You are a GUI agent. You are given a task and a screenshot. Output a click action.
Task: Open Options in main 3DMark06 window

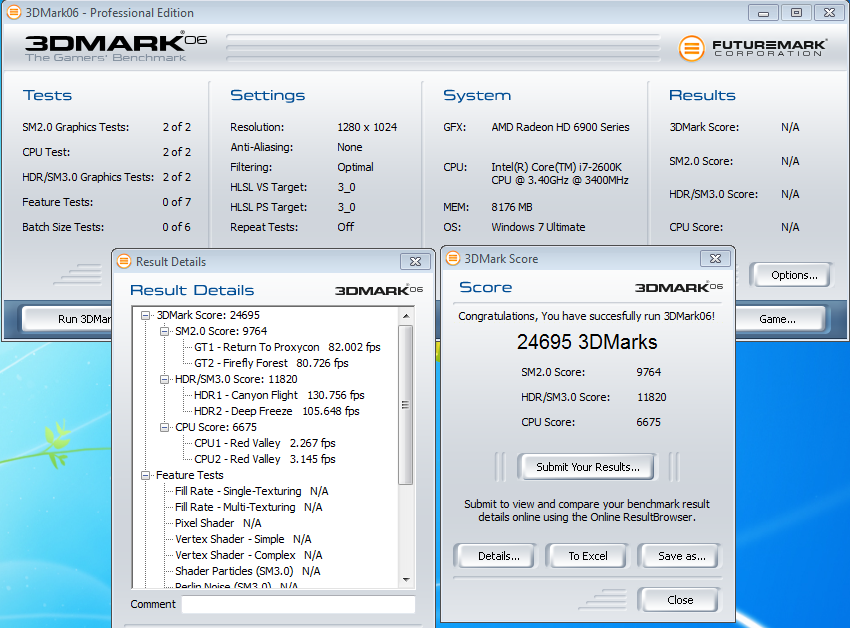pyautogui.click(x=794, y=275)
